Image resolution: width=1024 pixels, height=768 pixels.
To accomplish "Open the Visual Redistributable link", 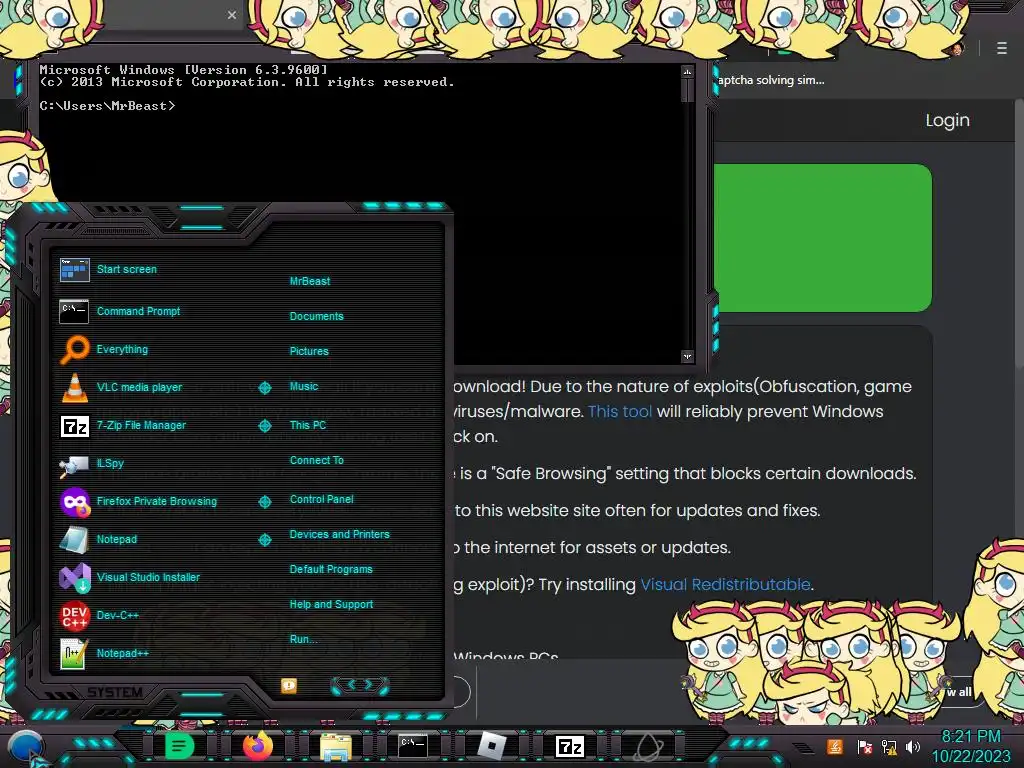I will [x=725, y=584].
